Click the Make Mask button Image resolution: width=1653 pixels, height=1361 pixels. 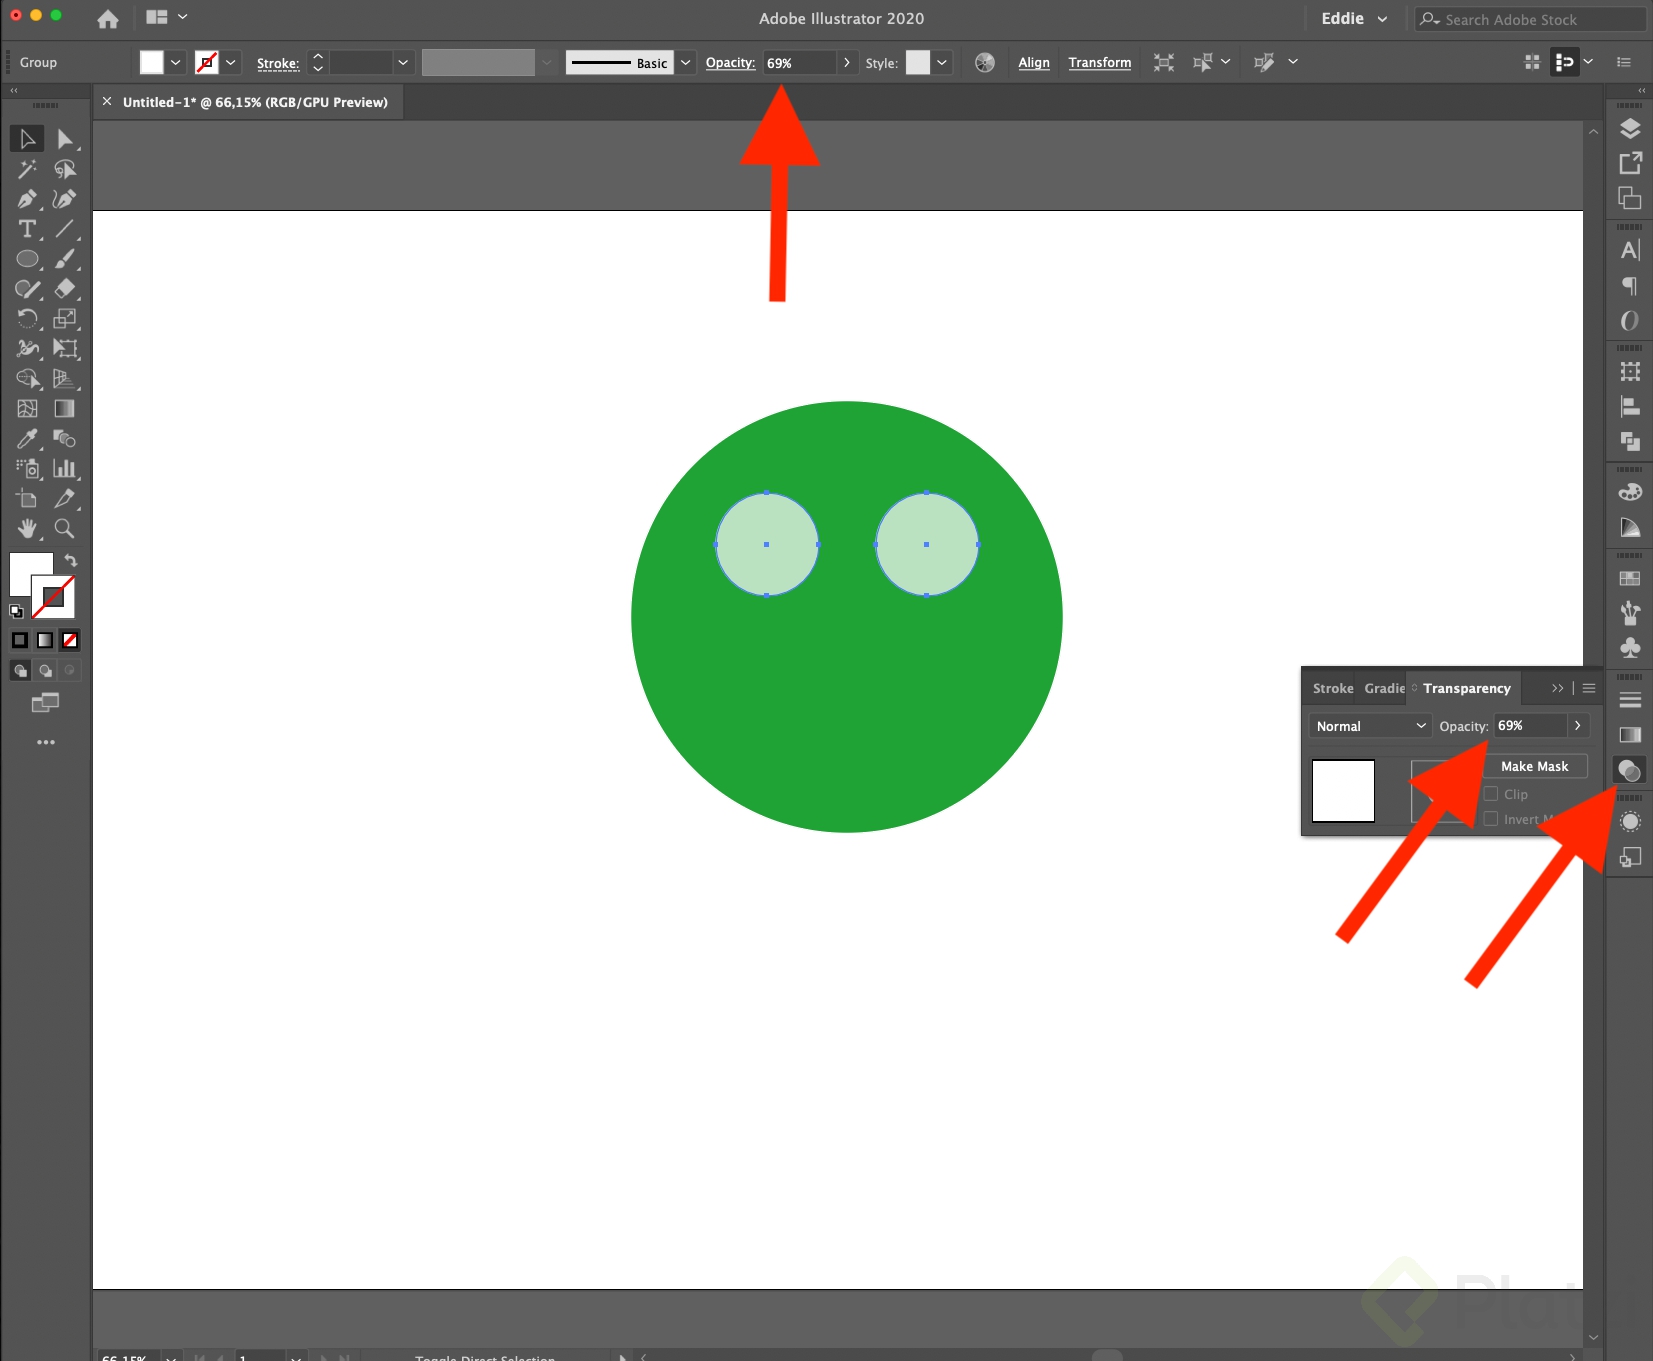click(x=1536, y=765)
